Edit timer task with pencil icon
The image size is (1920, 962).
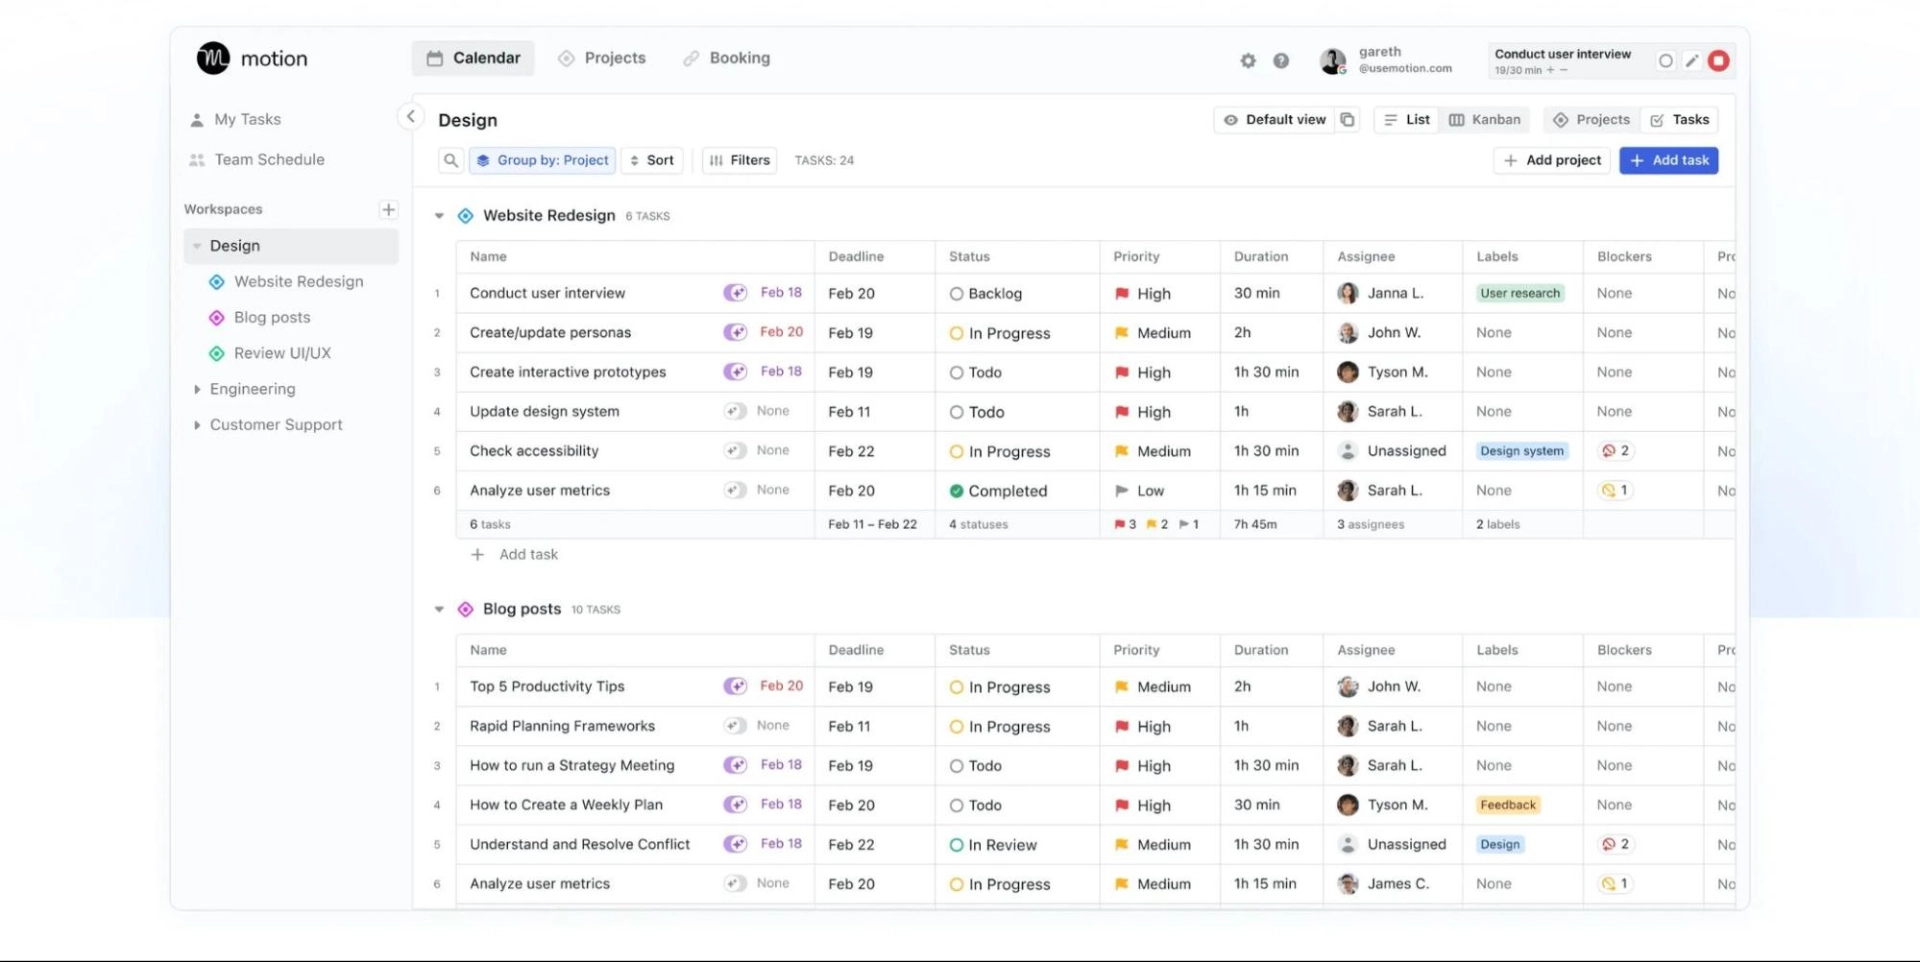1692,61
